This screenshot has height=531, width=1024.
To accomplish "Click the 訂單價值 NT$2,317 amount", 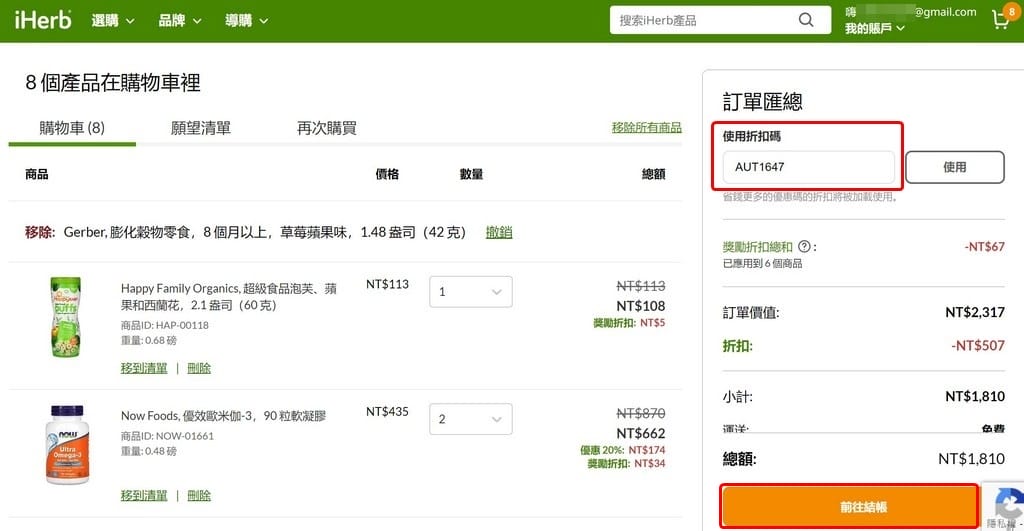I will 975,312.
